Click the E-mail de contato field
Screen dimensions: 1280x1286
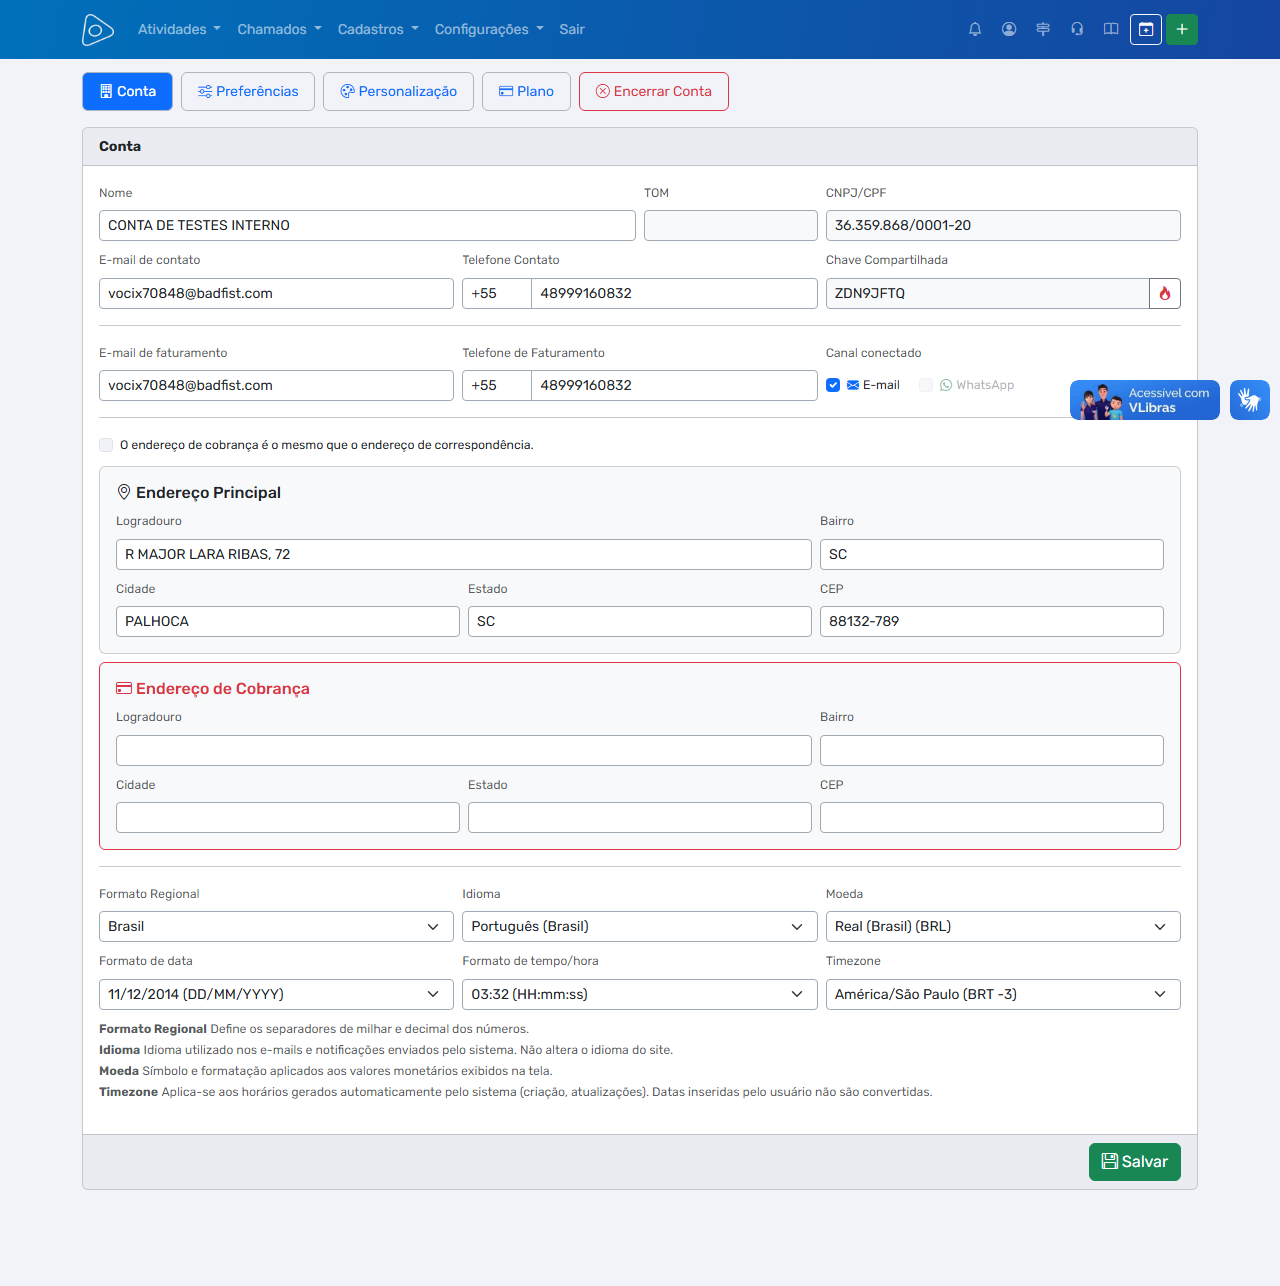point(276,293)
